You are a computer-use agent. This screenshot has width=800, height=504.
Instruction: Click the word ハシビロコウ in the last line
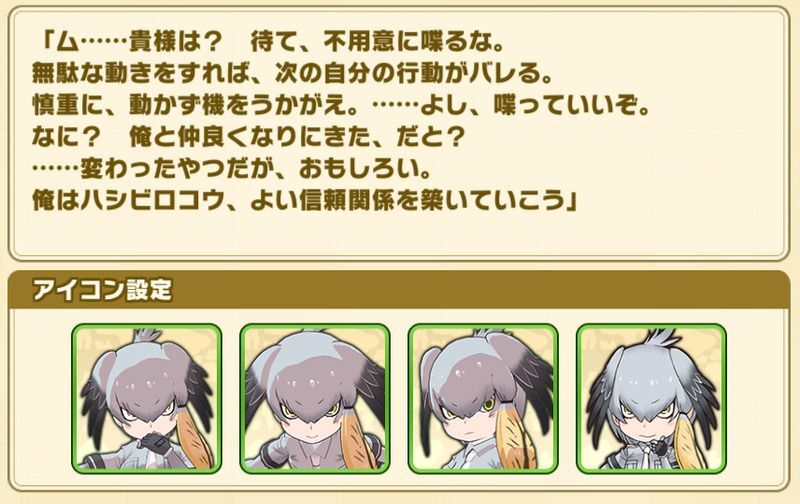pyautogui.click(x=153, y=201)
